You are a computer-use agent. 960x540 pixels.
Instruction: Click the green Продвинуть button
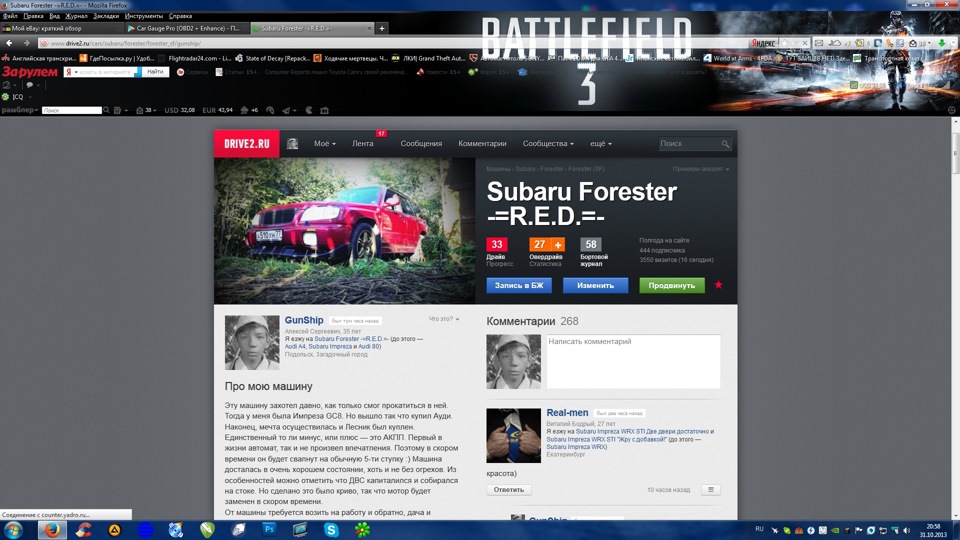coord(672,285)
